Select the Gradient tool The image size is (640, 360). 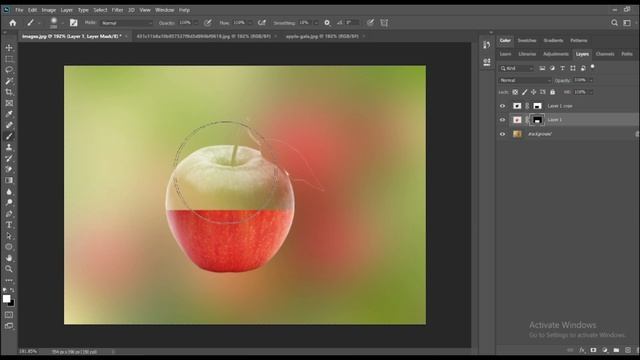click(x=9, y=180)
